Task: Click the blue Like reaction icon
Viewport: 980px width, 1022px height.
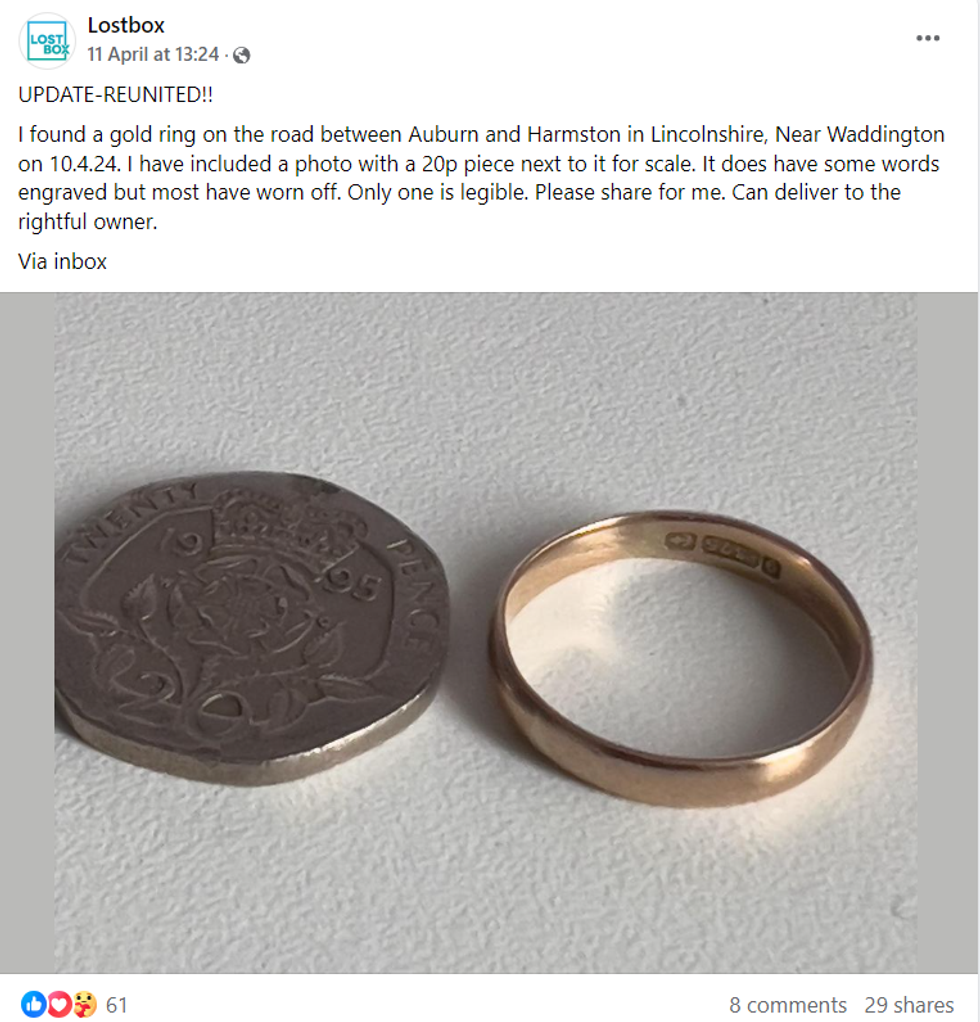Action: 33,1004
